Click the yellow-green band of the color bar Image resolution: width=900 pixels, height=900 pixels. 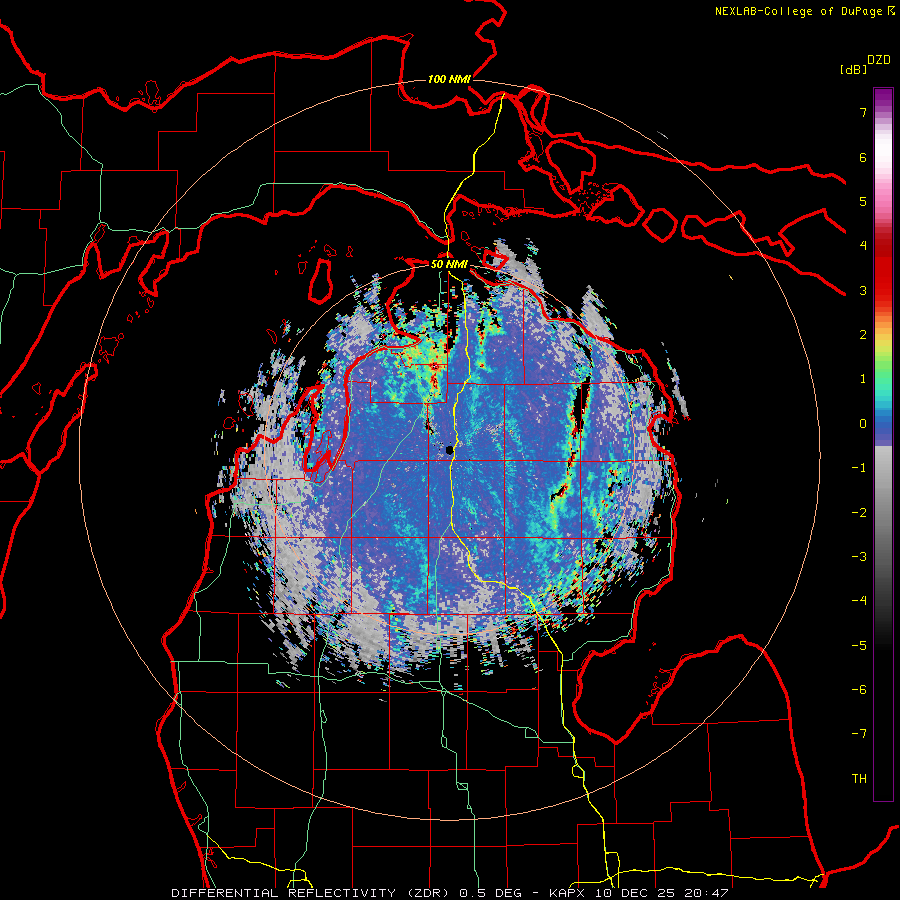[883, 353]
